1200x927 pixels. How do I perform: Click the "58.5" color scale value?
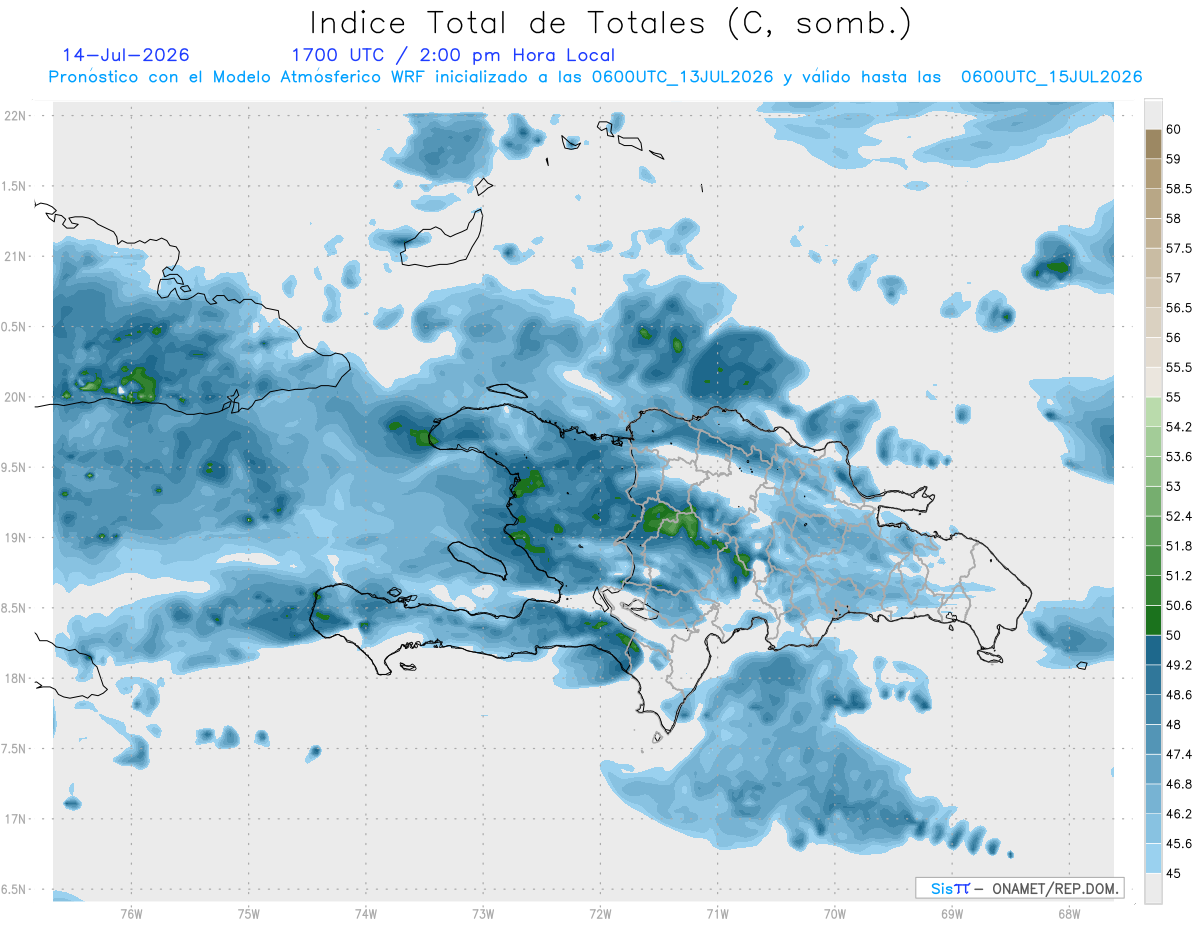[x=1179, y=188]
